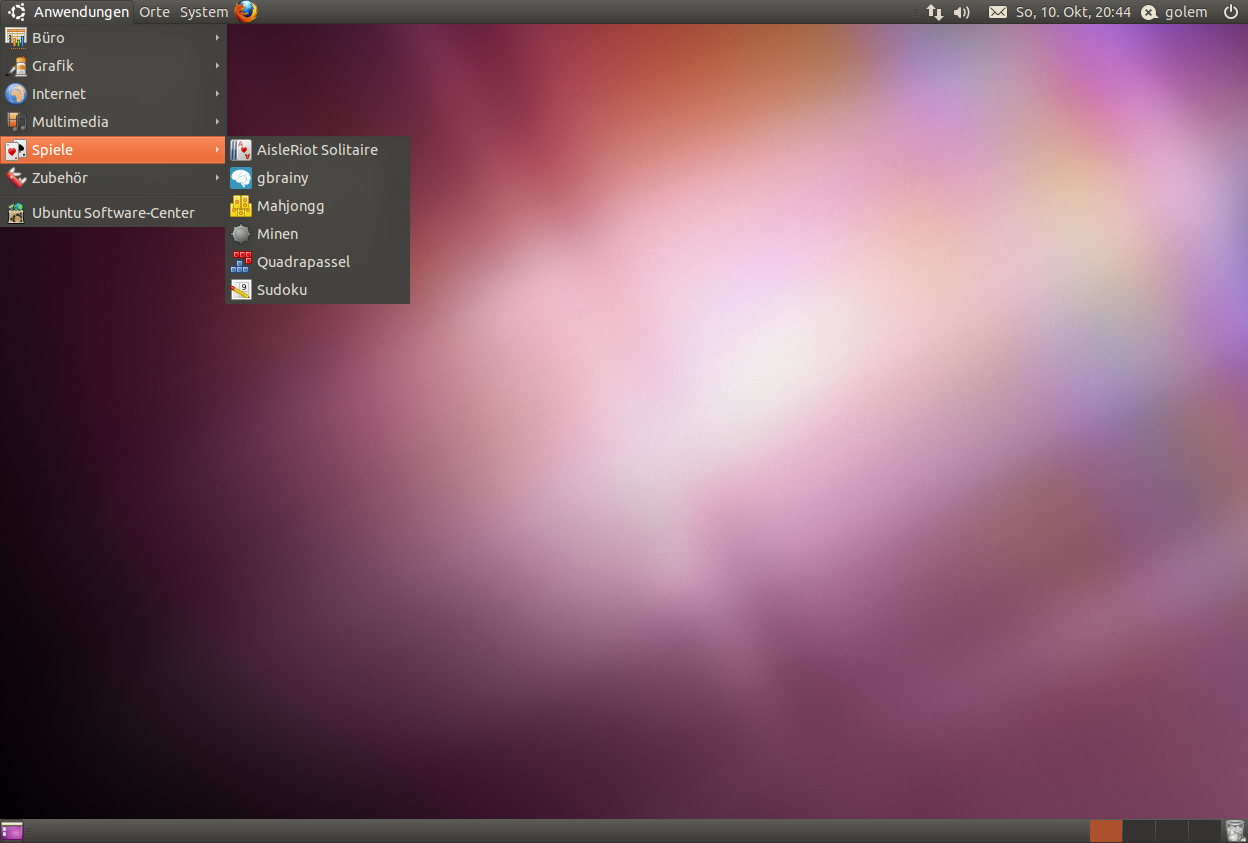The height and width of the screenshot is (843, 1248).
Task: Expand the Büro submenu arrow
Action: click(217, 38)
